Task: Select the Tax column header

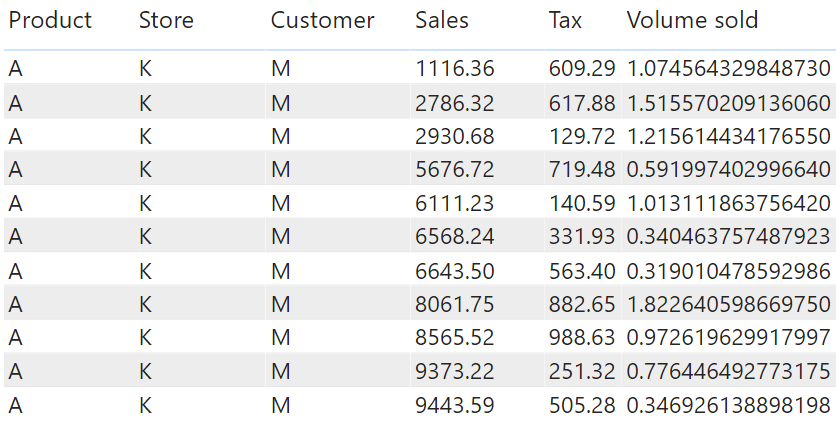Action: [x=566, y=20]
